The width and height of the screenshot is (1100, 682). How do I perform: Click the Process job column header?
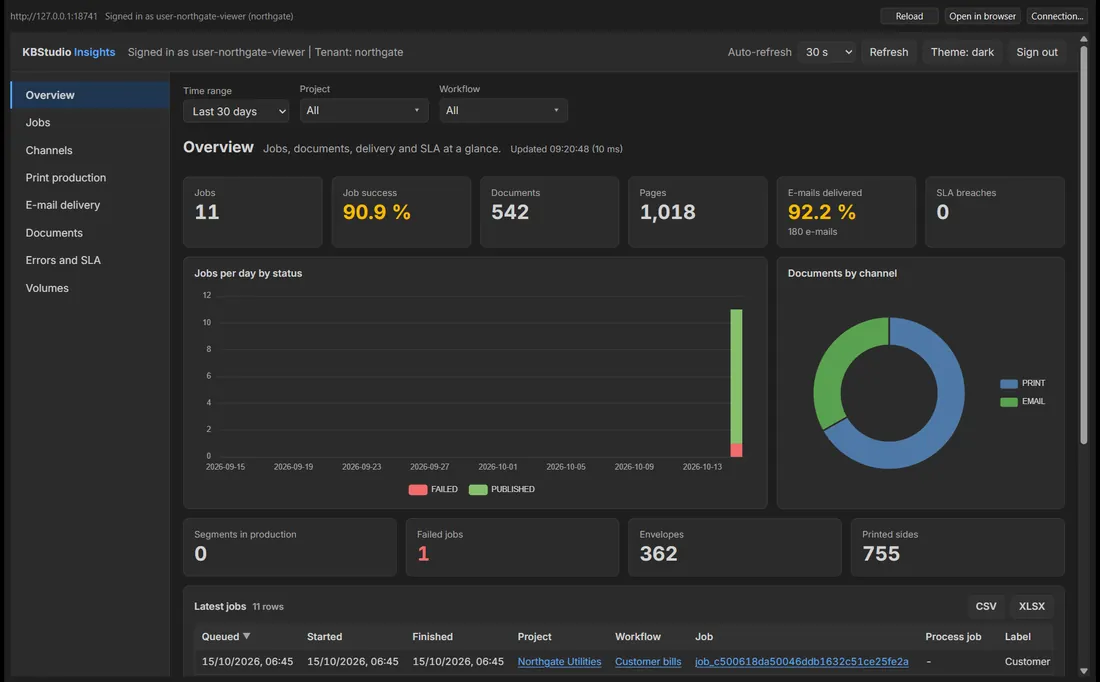coord(953,636)
